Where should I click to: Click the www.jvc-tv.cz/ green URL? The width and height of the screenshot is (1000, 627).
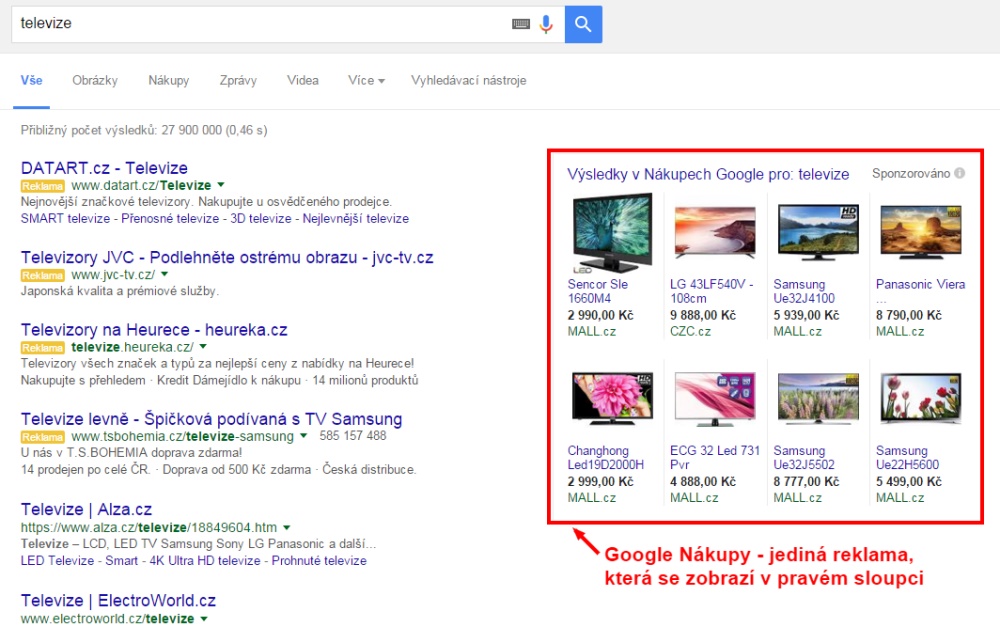pos(113,274)
